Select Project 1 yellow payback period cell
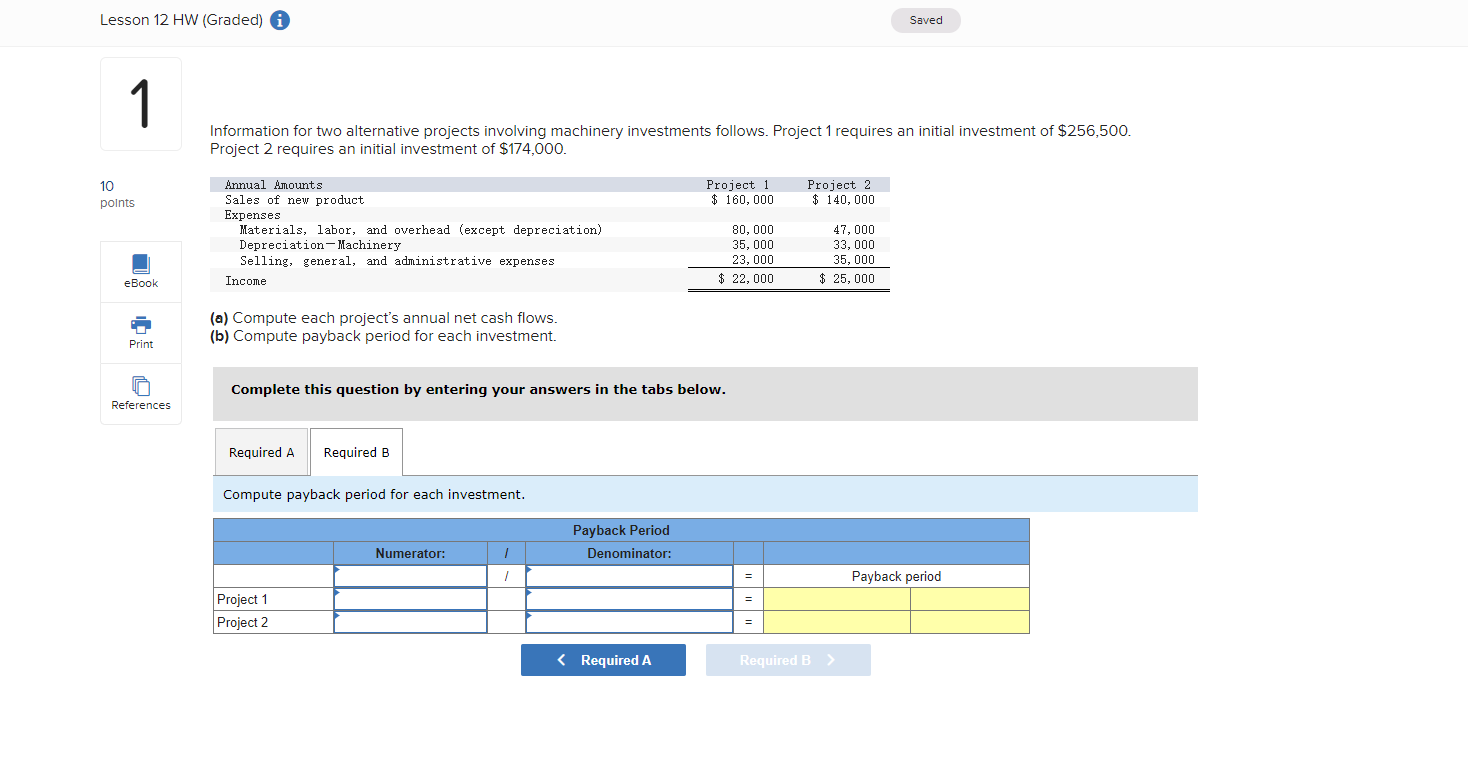The image size is (1468, 762). (x=836, y=598)
